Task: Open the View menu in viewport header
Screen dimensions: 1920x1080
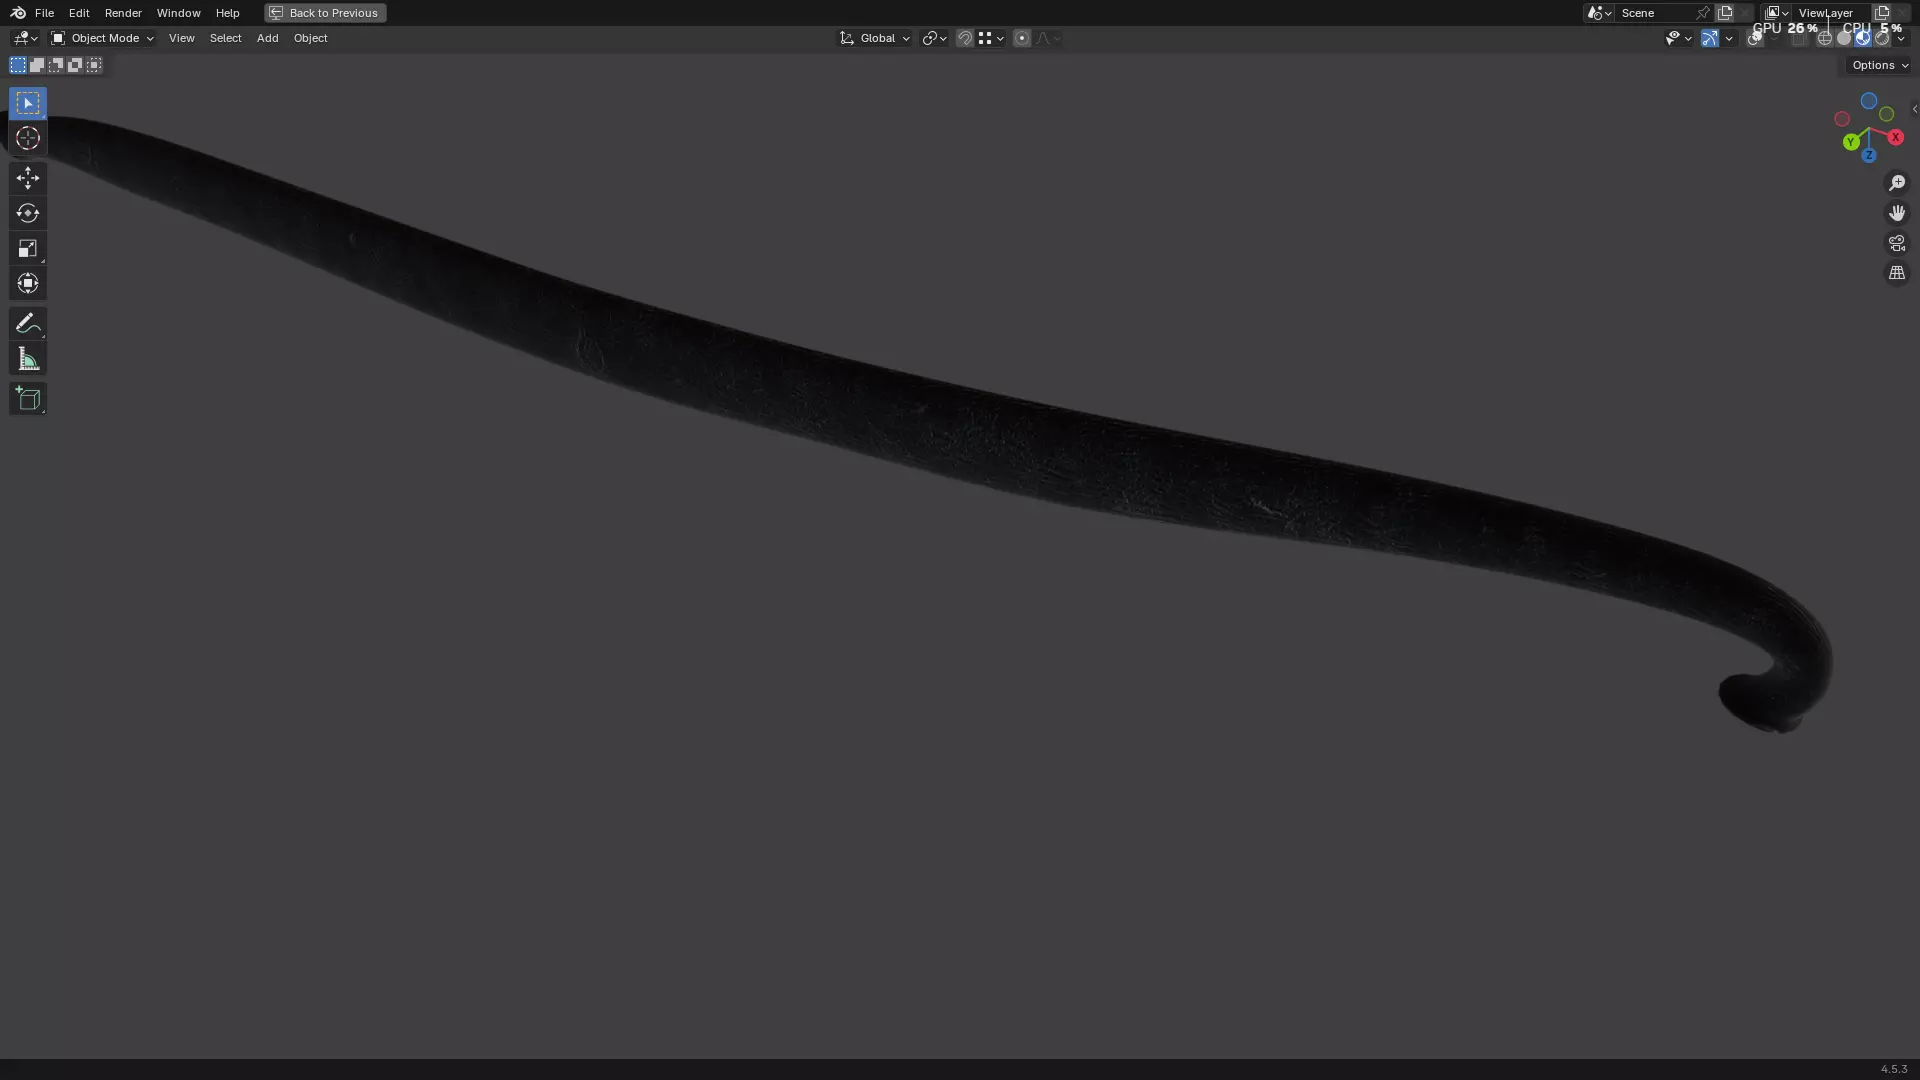Action: 181,38
